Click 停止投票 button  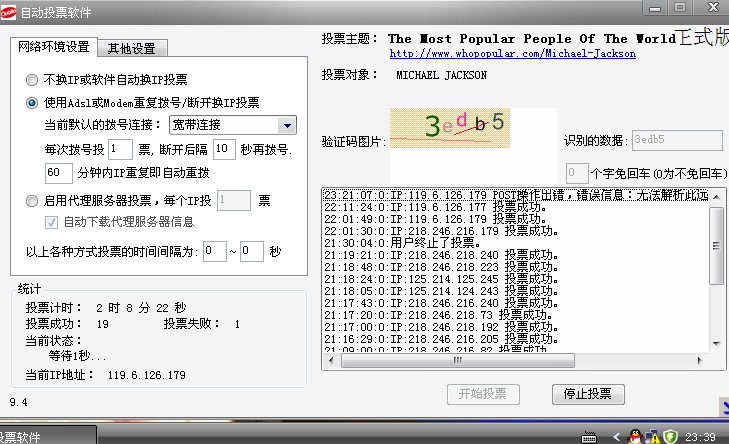point(587,393)
